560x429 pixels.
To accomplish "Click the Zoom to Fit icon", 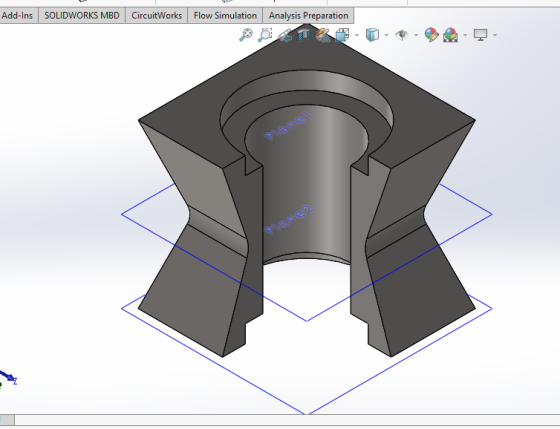I will pyautogui.click(x=245, y=35).
